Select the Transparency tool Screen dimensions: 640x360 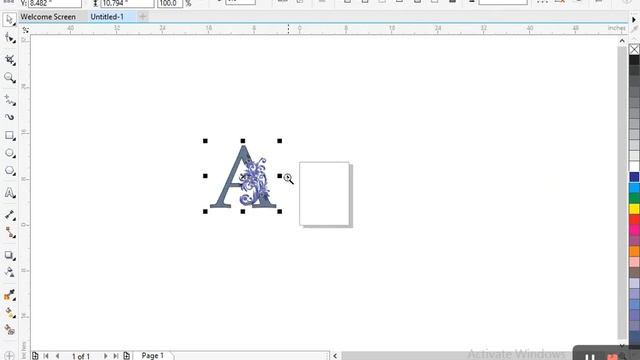click(9, 272)
